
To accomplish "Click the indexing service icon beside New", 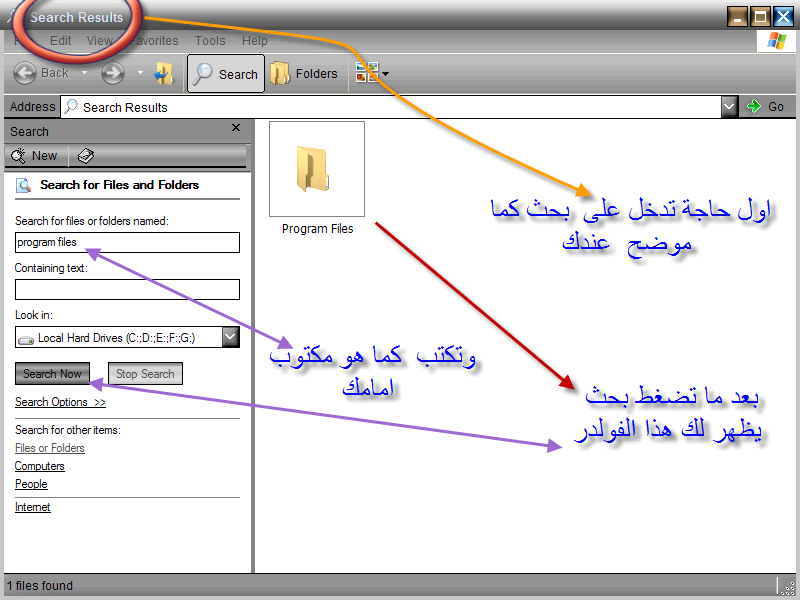I will point(86,156).
